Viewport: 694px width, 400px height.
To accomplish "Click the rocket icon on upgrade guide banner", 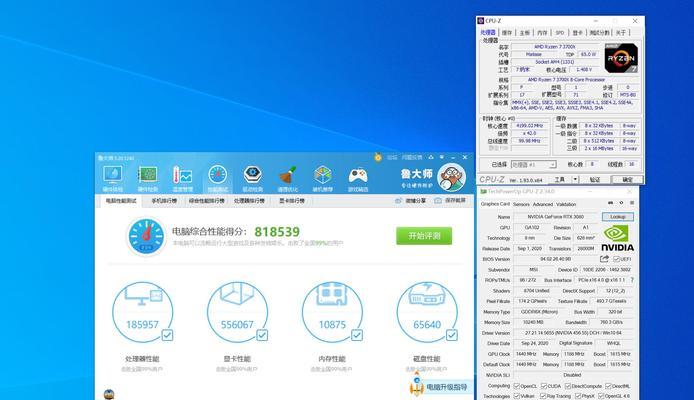I will (416, 384).
